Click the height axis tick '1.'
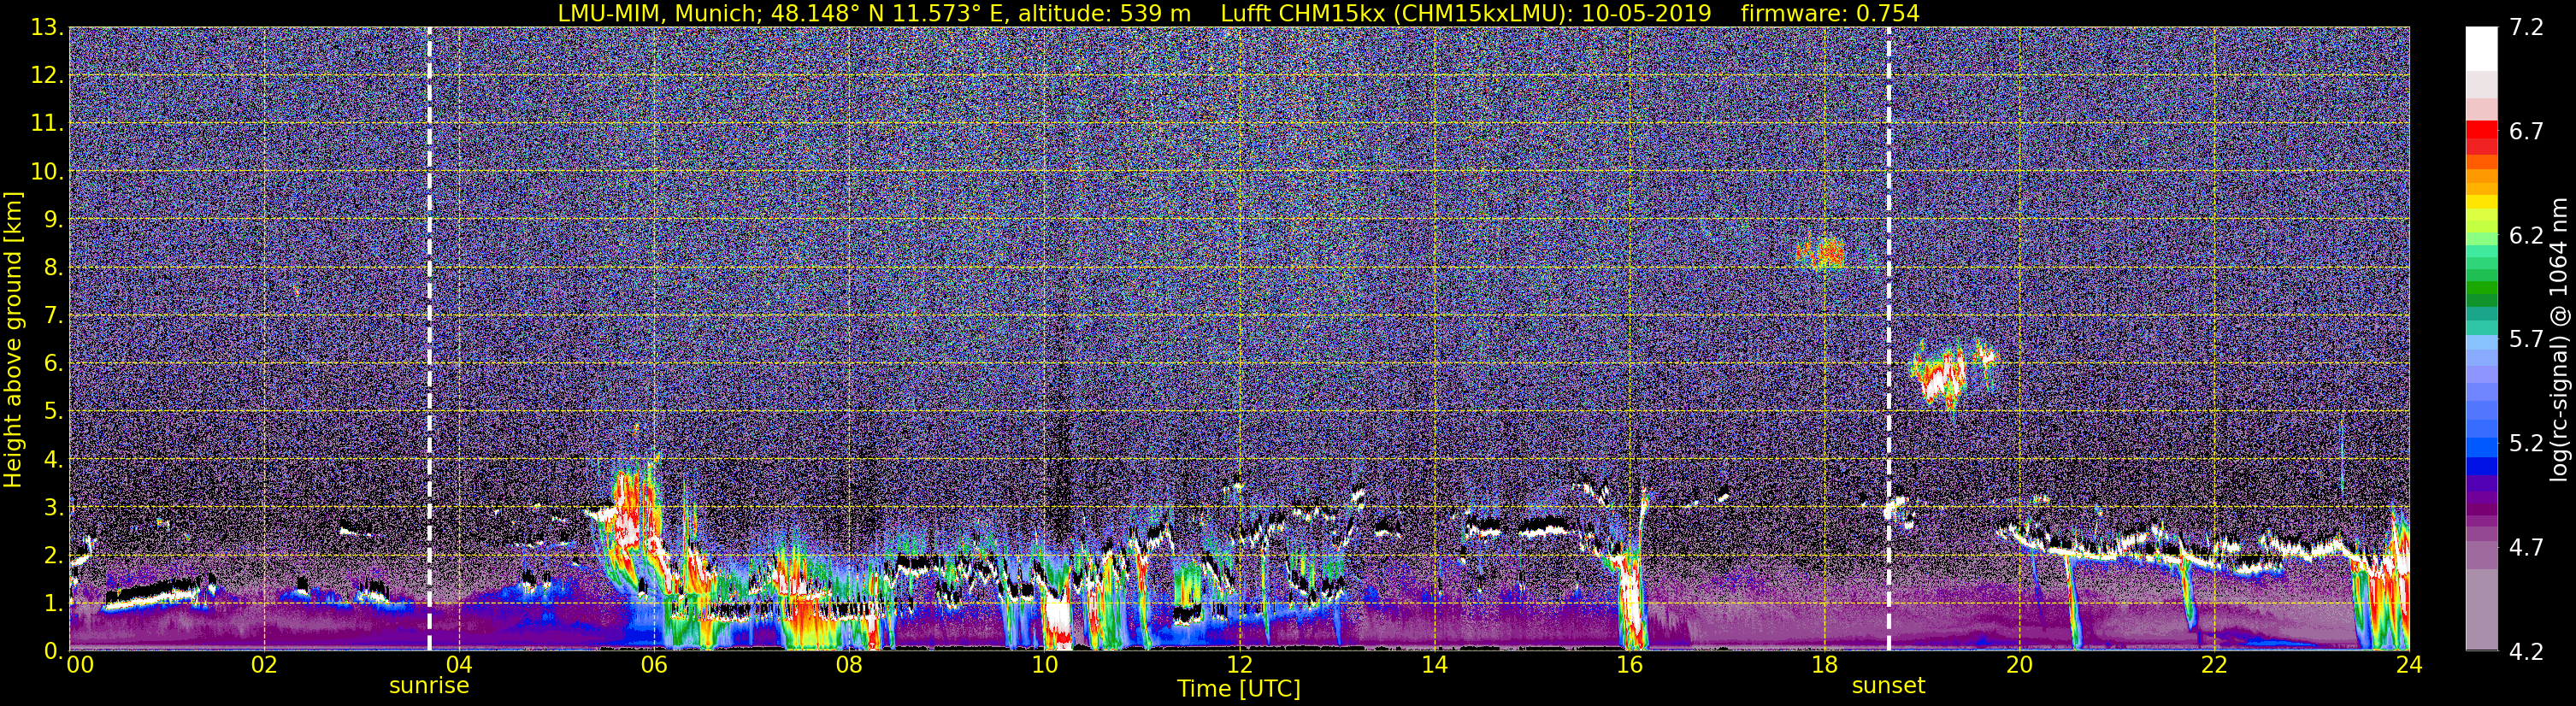The width and height of the screenshot is (2576, 706). 53,603
